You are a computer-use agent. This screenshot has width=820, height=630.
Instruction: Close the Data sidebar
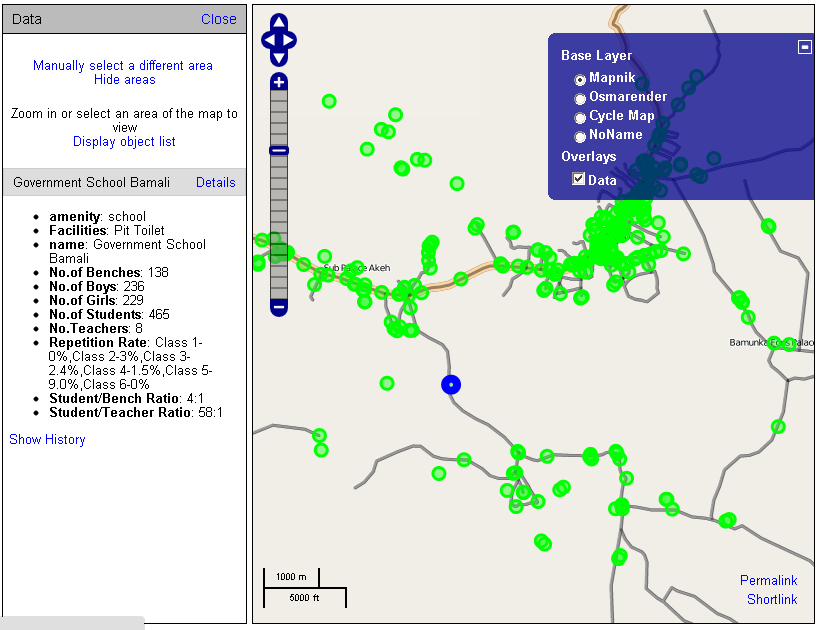(218, 19)
